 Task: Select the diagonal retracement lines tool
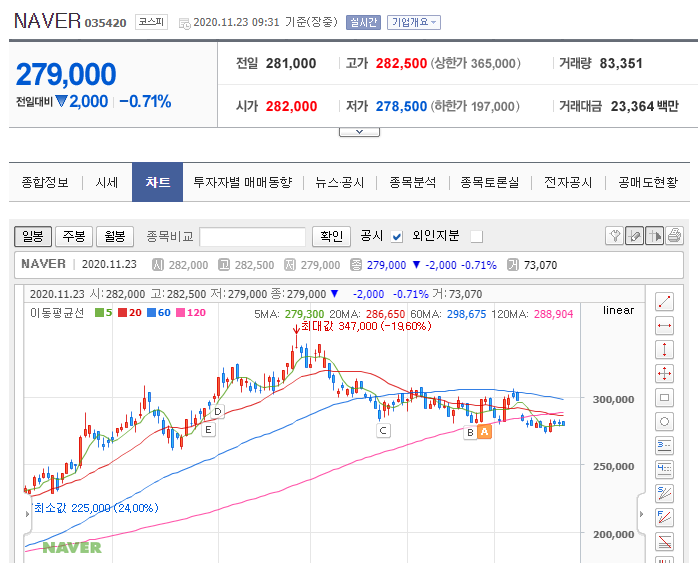664,541
